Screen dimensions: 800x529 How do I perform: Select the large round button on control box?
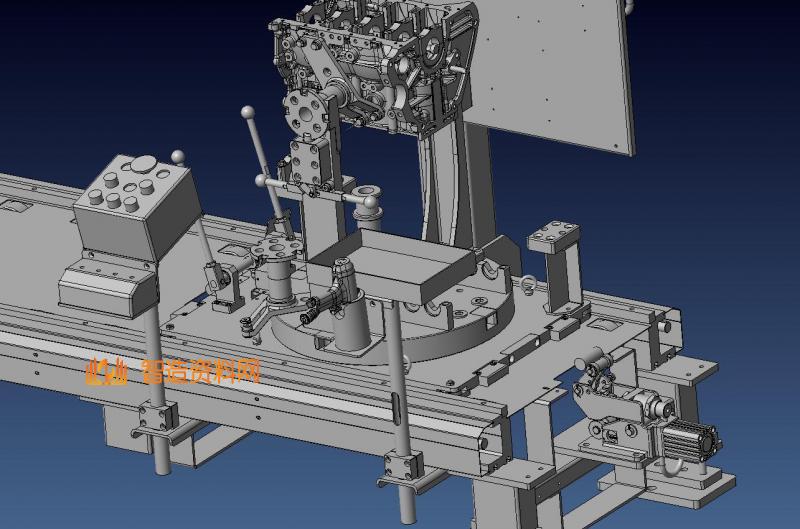(145, 165)
